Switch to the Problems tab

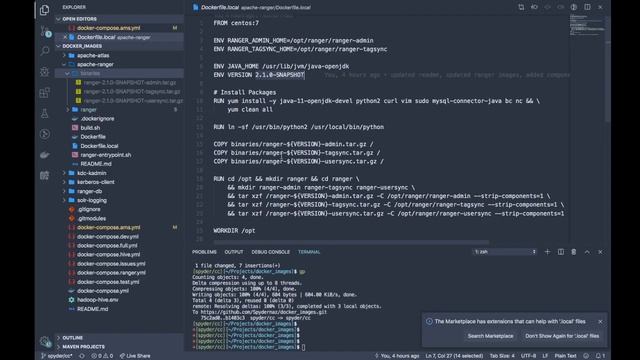point(204,252)
